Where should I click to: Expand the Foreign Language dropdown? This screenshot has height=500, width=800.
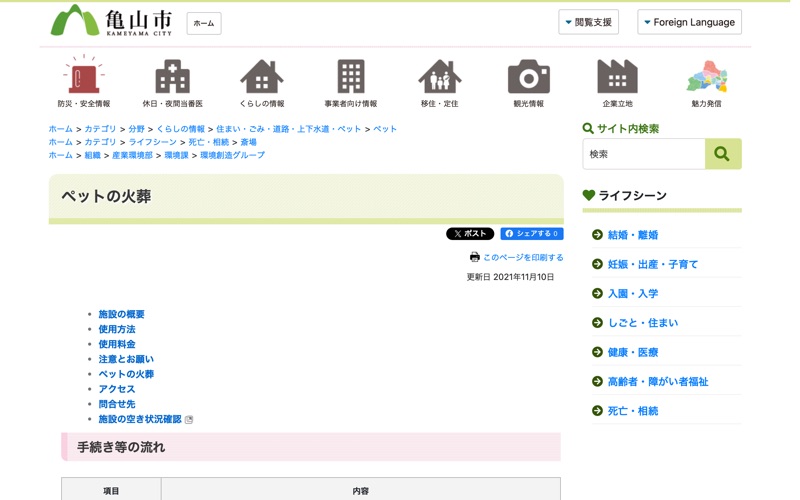click(x=689, y=22)
